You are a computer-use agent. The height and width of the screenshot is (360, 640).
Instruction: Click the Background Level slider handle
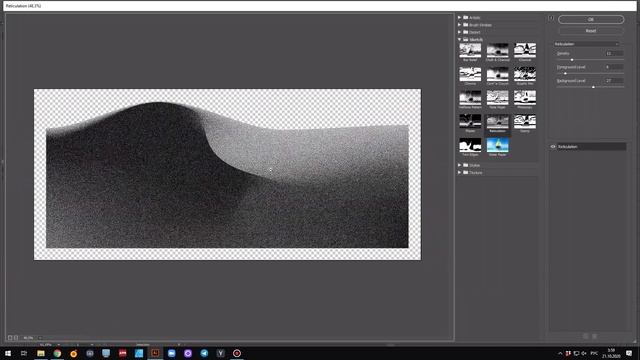click(593, 87)
